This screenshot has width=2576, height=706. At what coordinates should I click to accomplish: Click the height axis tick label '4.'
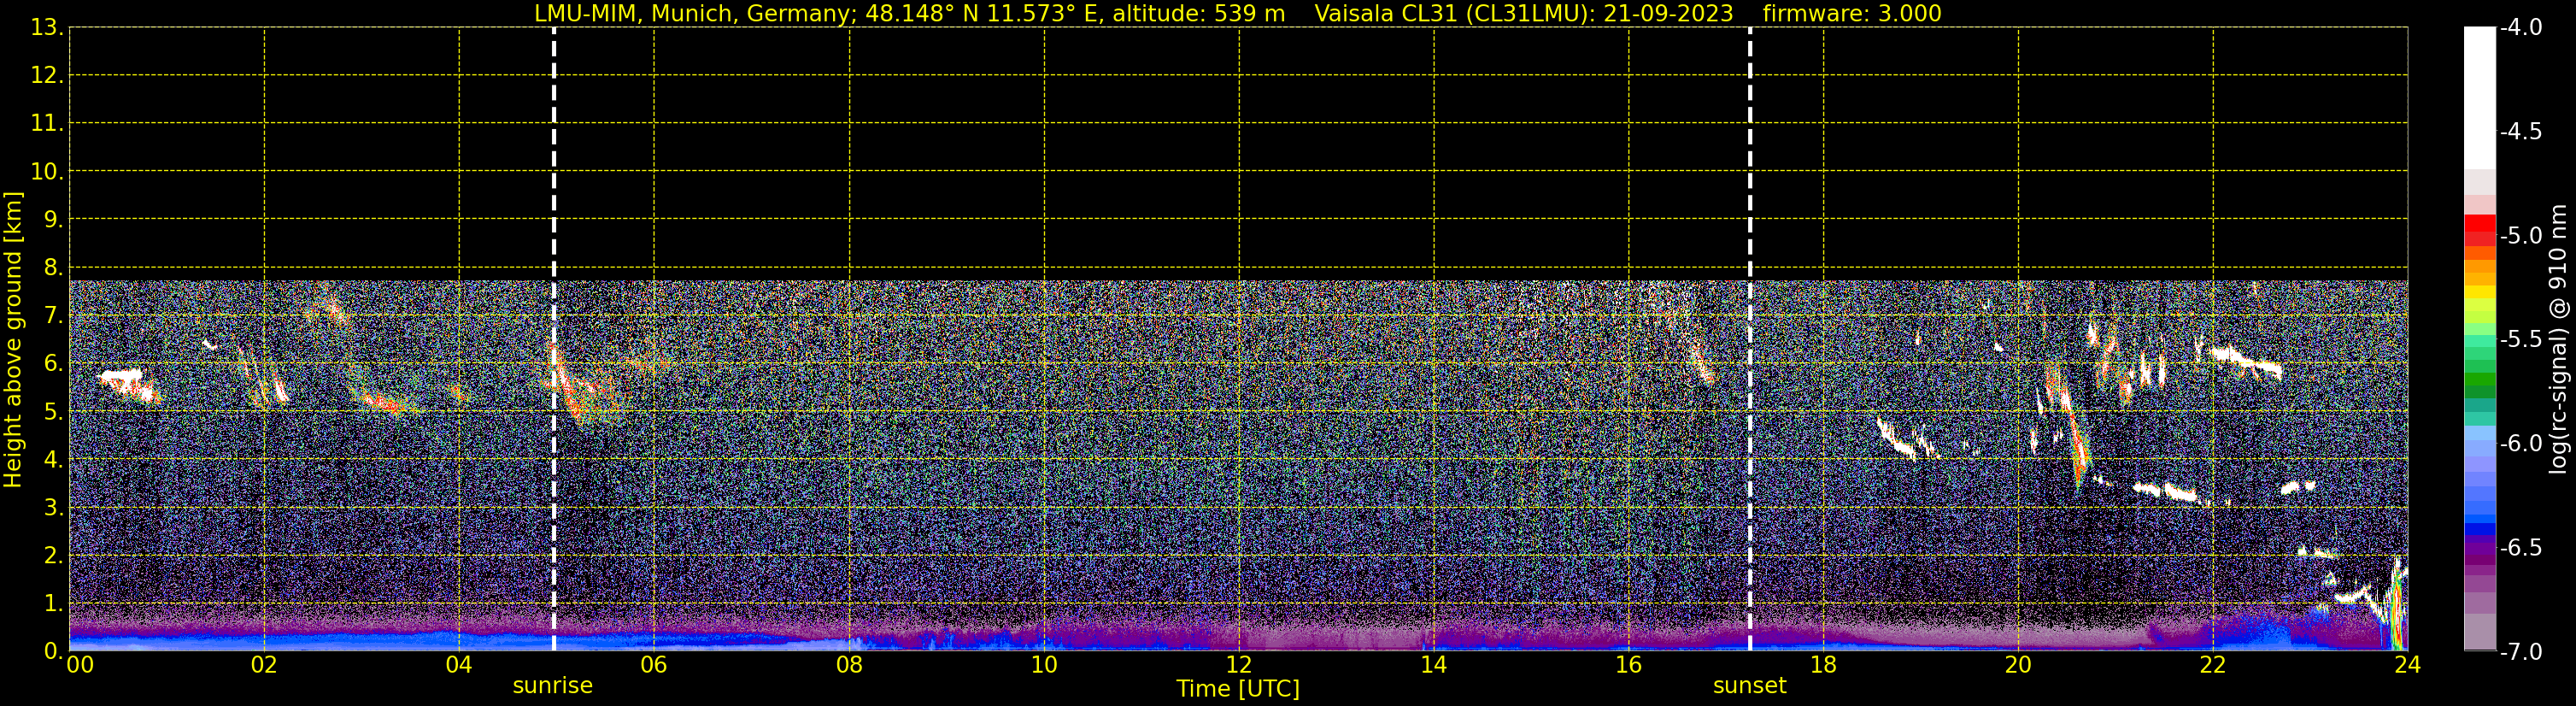click(x=53, y=459)
